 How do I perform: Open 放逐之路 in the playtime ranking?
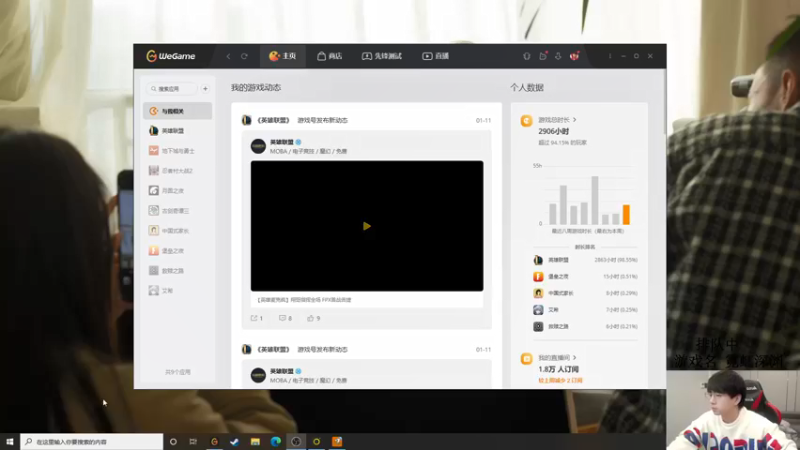(585, 327)
